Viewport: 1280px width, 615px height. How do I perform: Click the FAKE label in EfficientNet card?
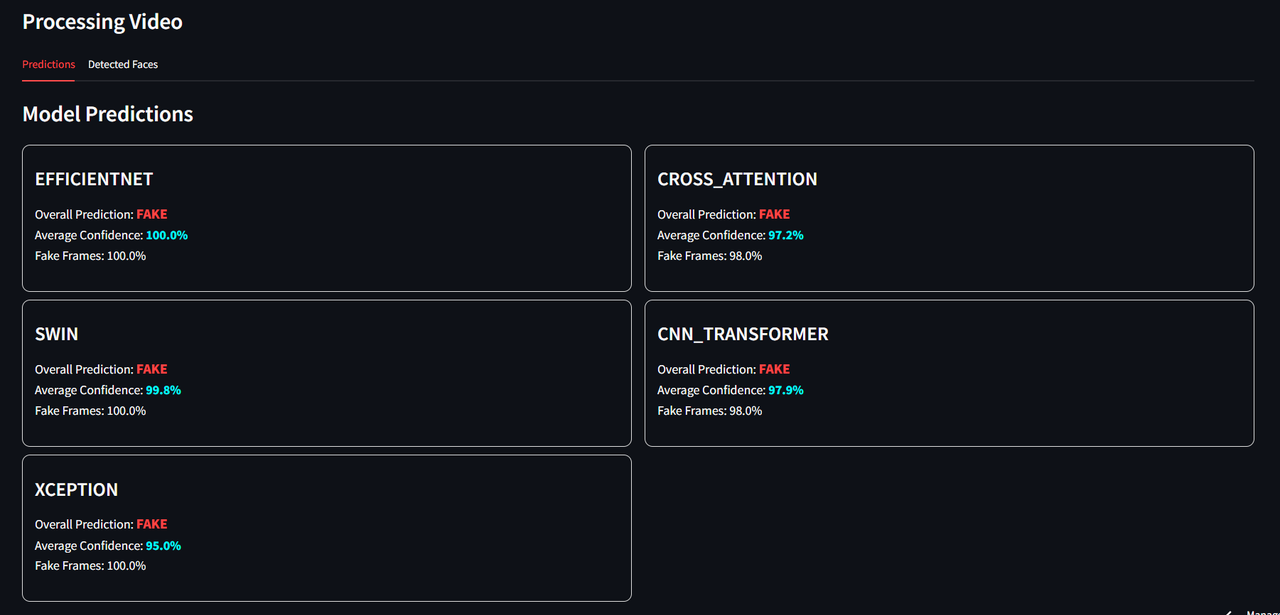(x=152, y=214)
